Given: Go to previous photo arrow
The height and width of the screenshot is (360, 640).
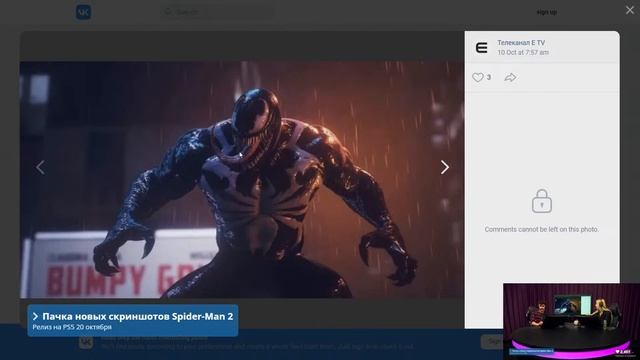Looking at the screenshot, I should tap(40, 167).
